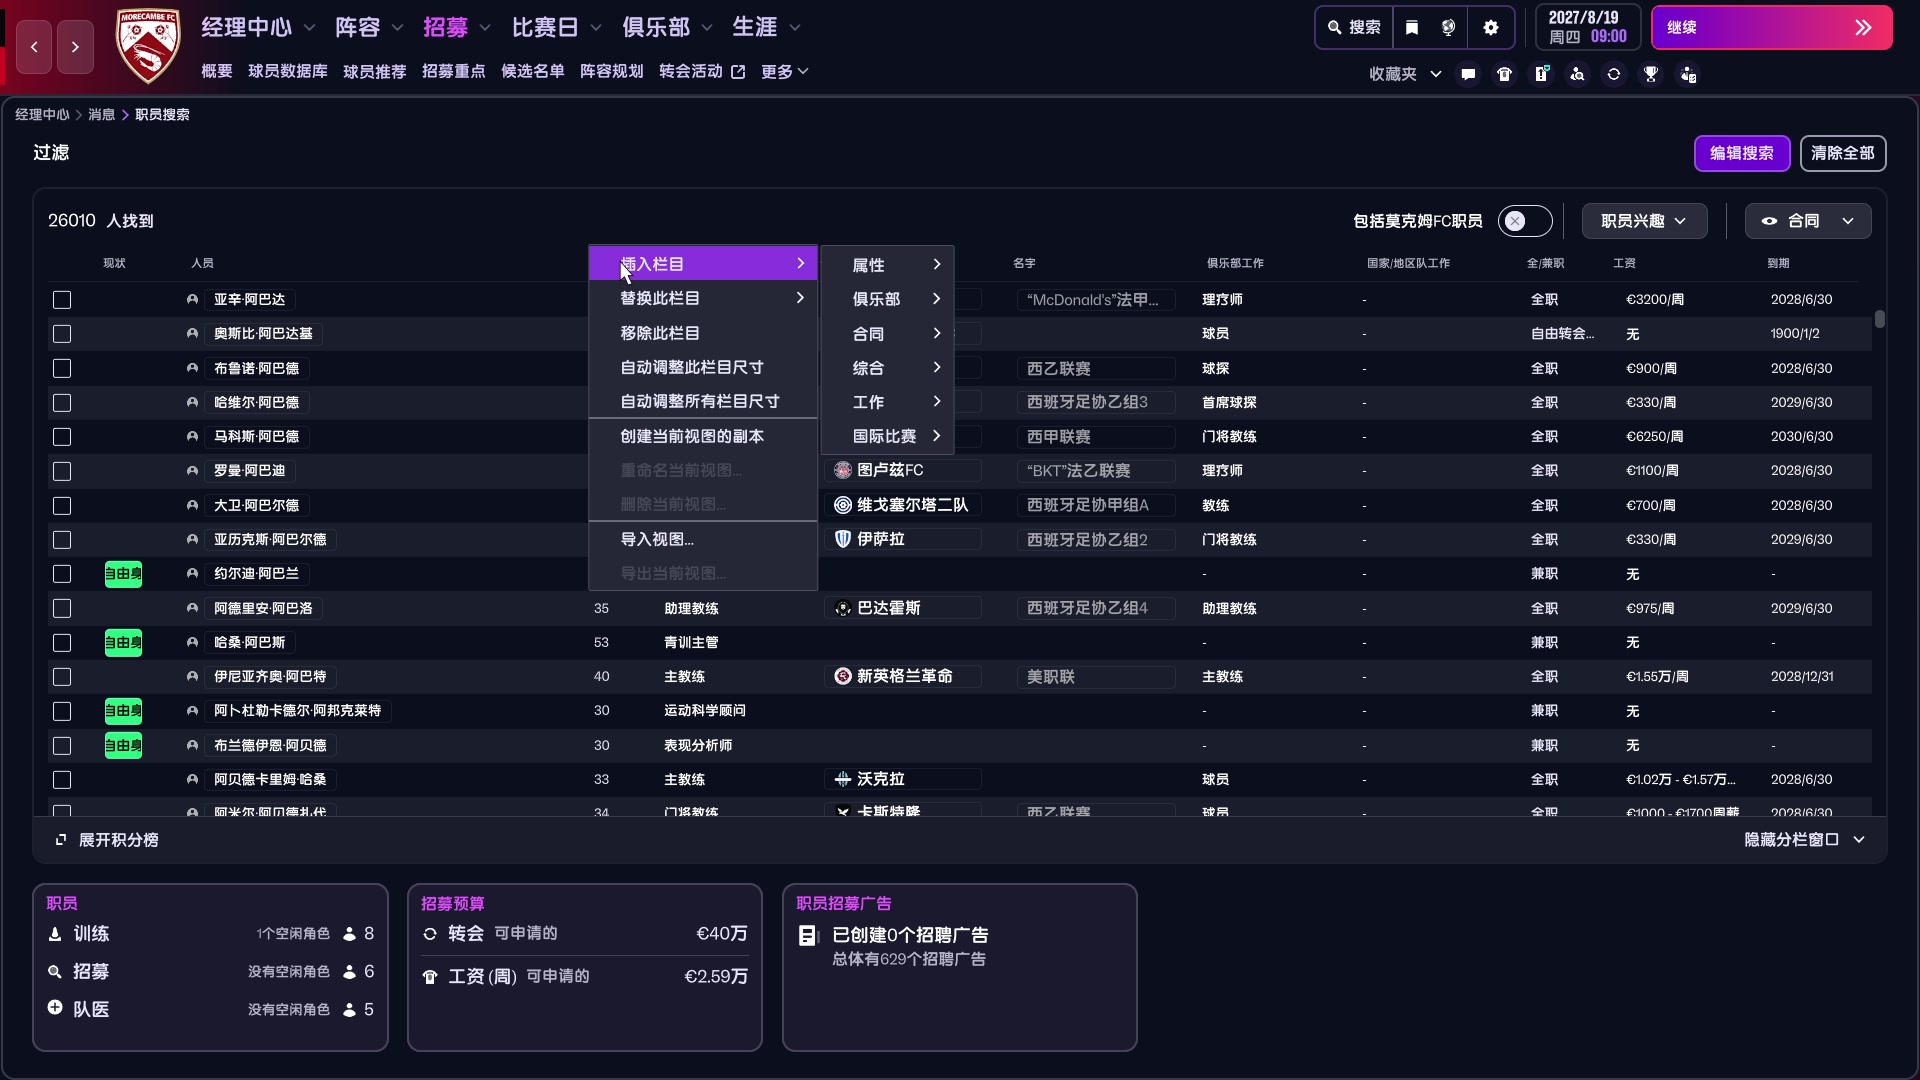Check the checkbox beside 哈桑·阿巴斯
Viewport: 1920px width, 1080px height.
[62, 643]
